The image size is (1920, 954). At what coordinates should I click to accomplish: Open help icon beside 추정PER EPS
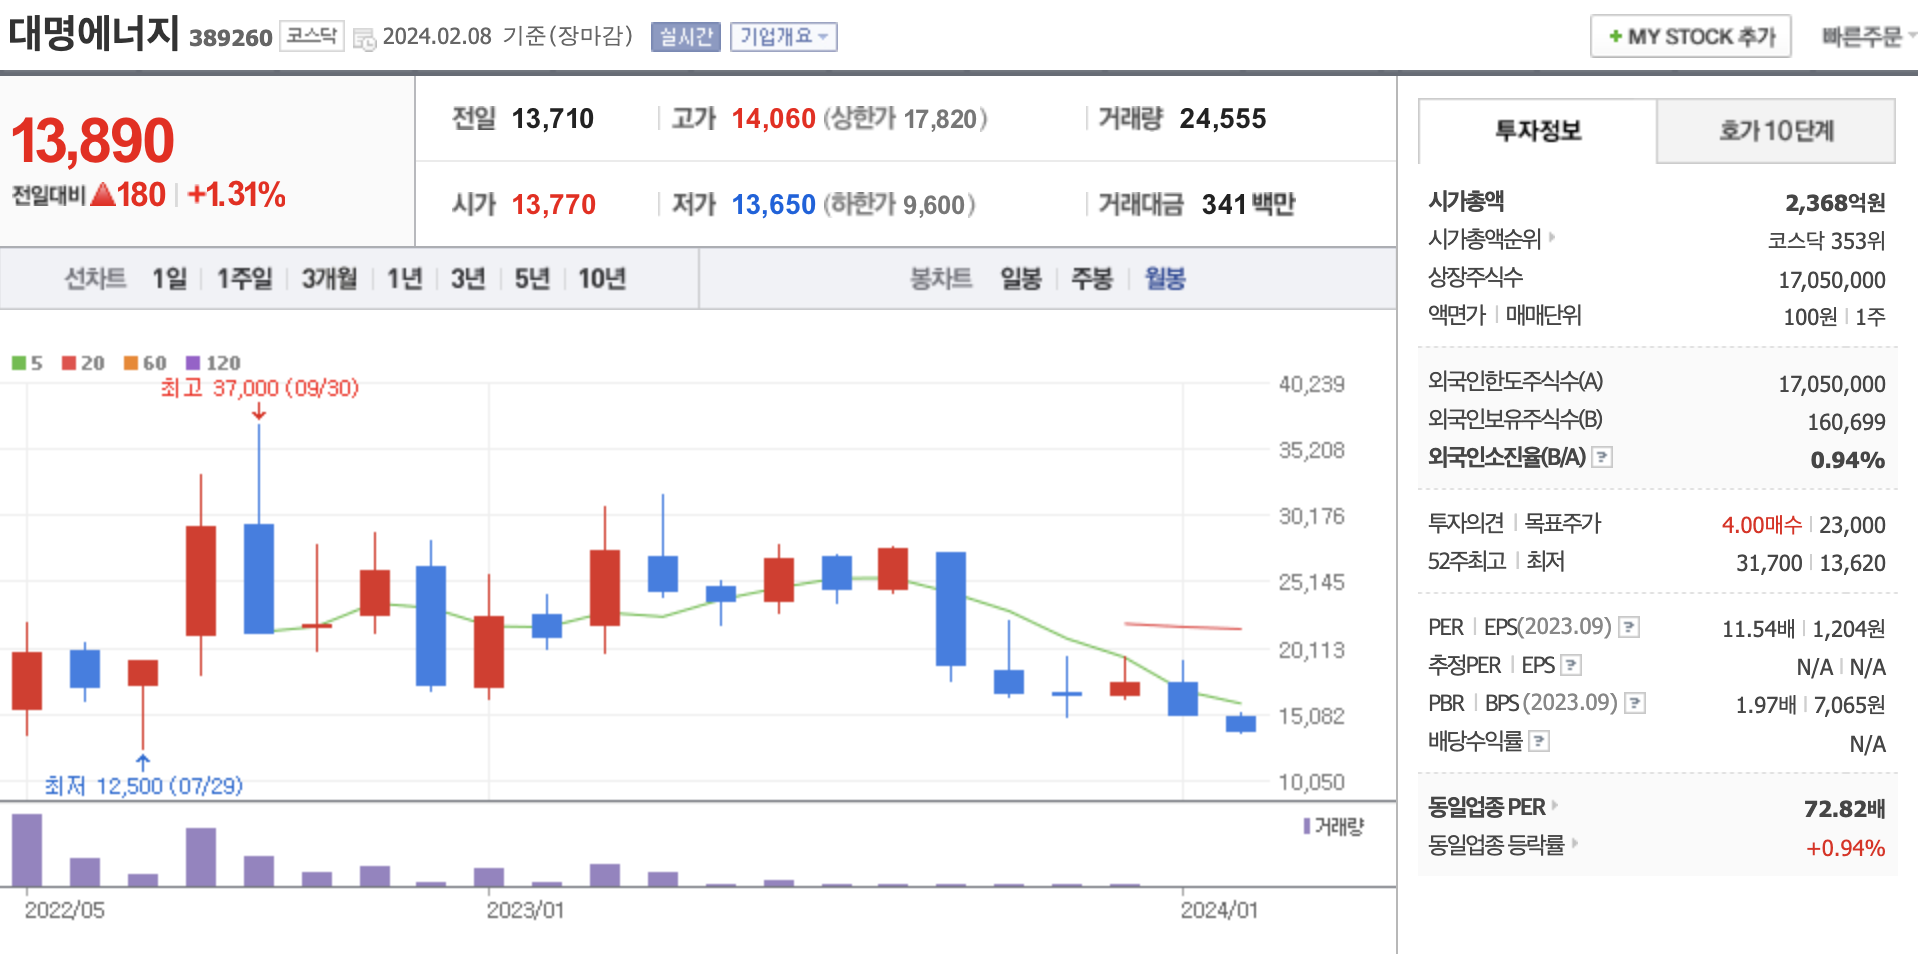pyautogui.click(x=1571, y=665)
